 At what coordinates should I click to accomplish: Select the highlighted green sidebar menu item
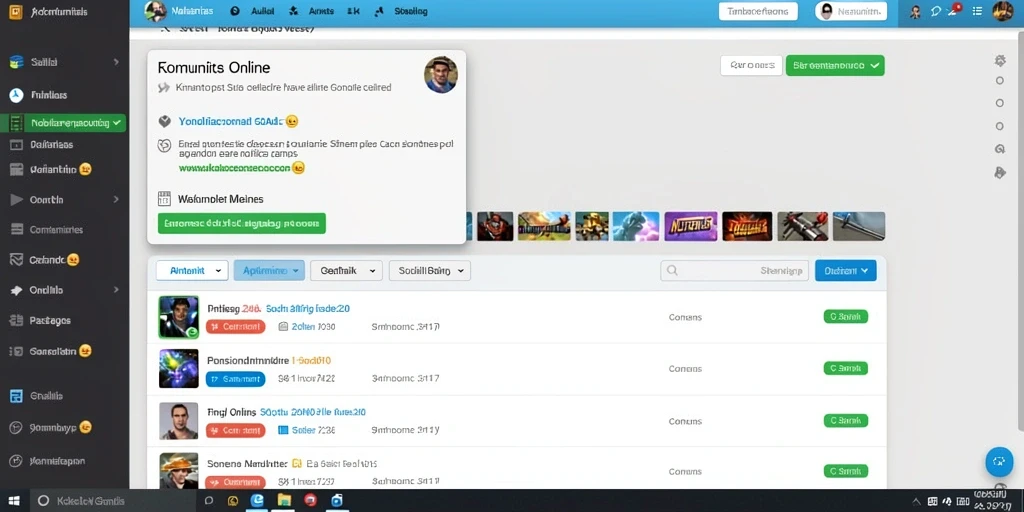pos(63,123)
